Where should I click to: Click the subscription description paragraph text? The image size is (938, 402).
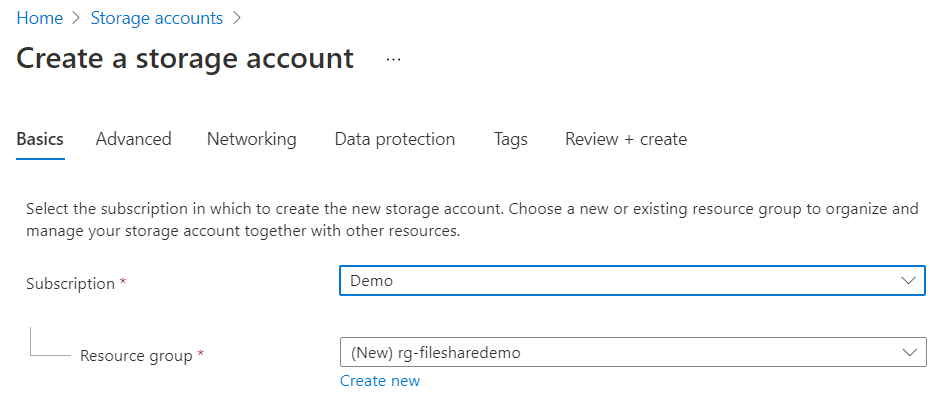pos(470,220)
